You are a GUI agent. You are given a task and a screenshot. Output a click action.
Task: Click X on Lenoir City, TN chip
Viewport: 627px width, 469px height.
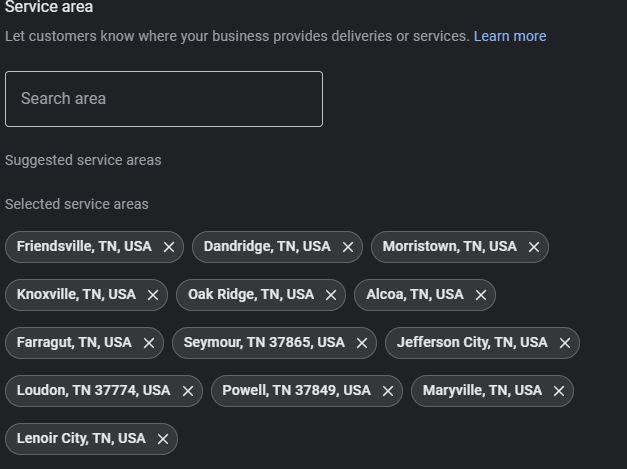click(x=163, y=439)
